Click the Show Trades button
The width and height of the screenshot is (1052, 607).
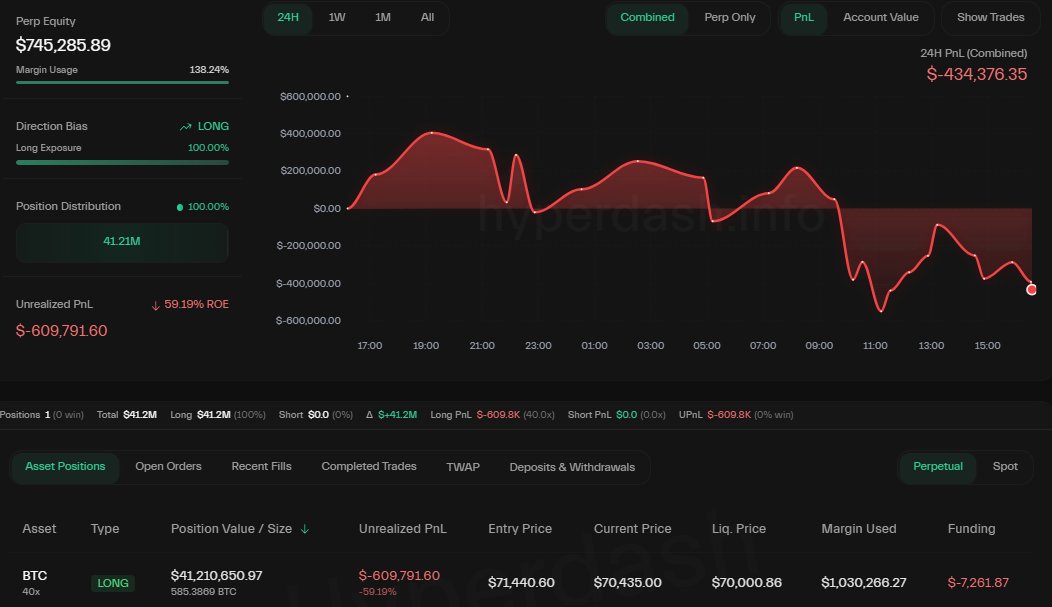(x=989, y=17)
